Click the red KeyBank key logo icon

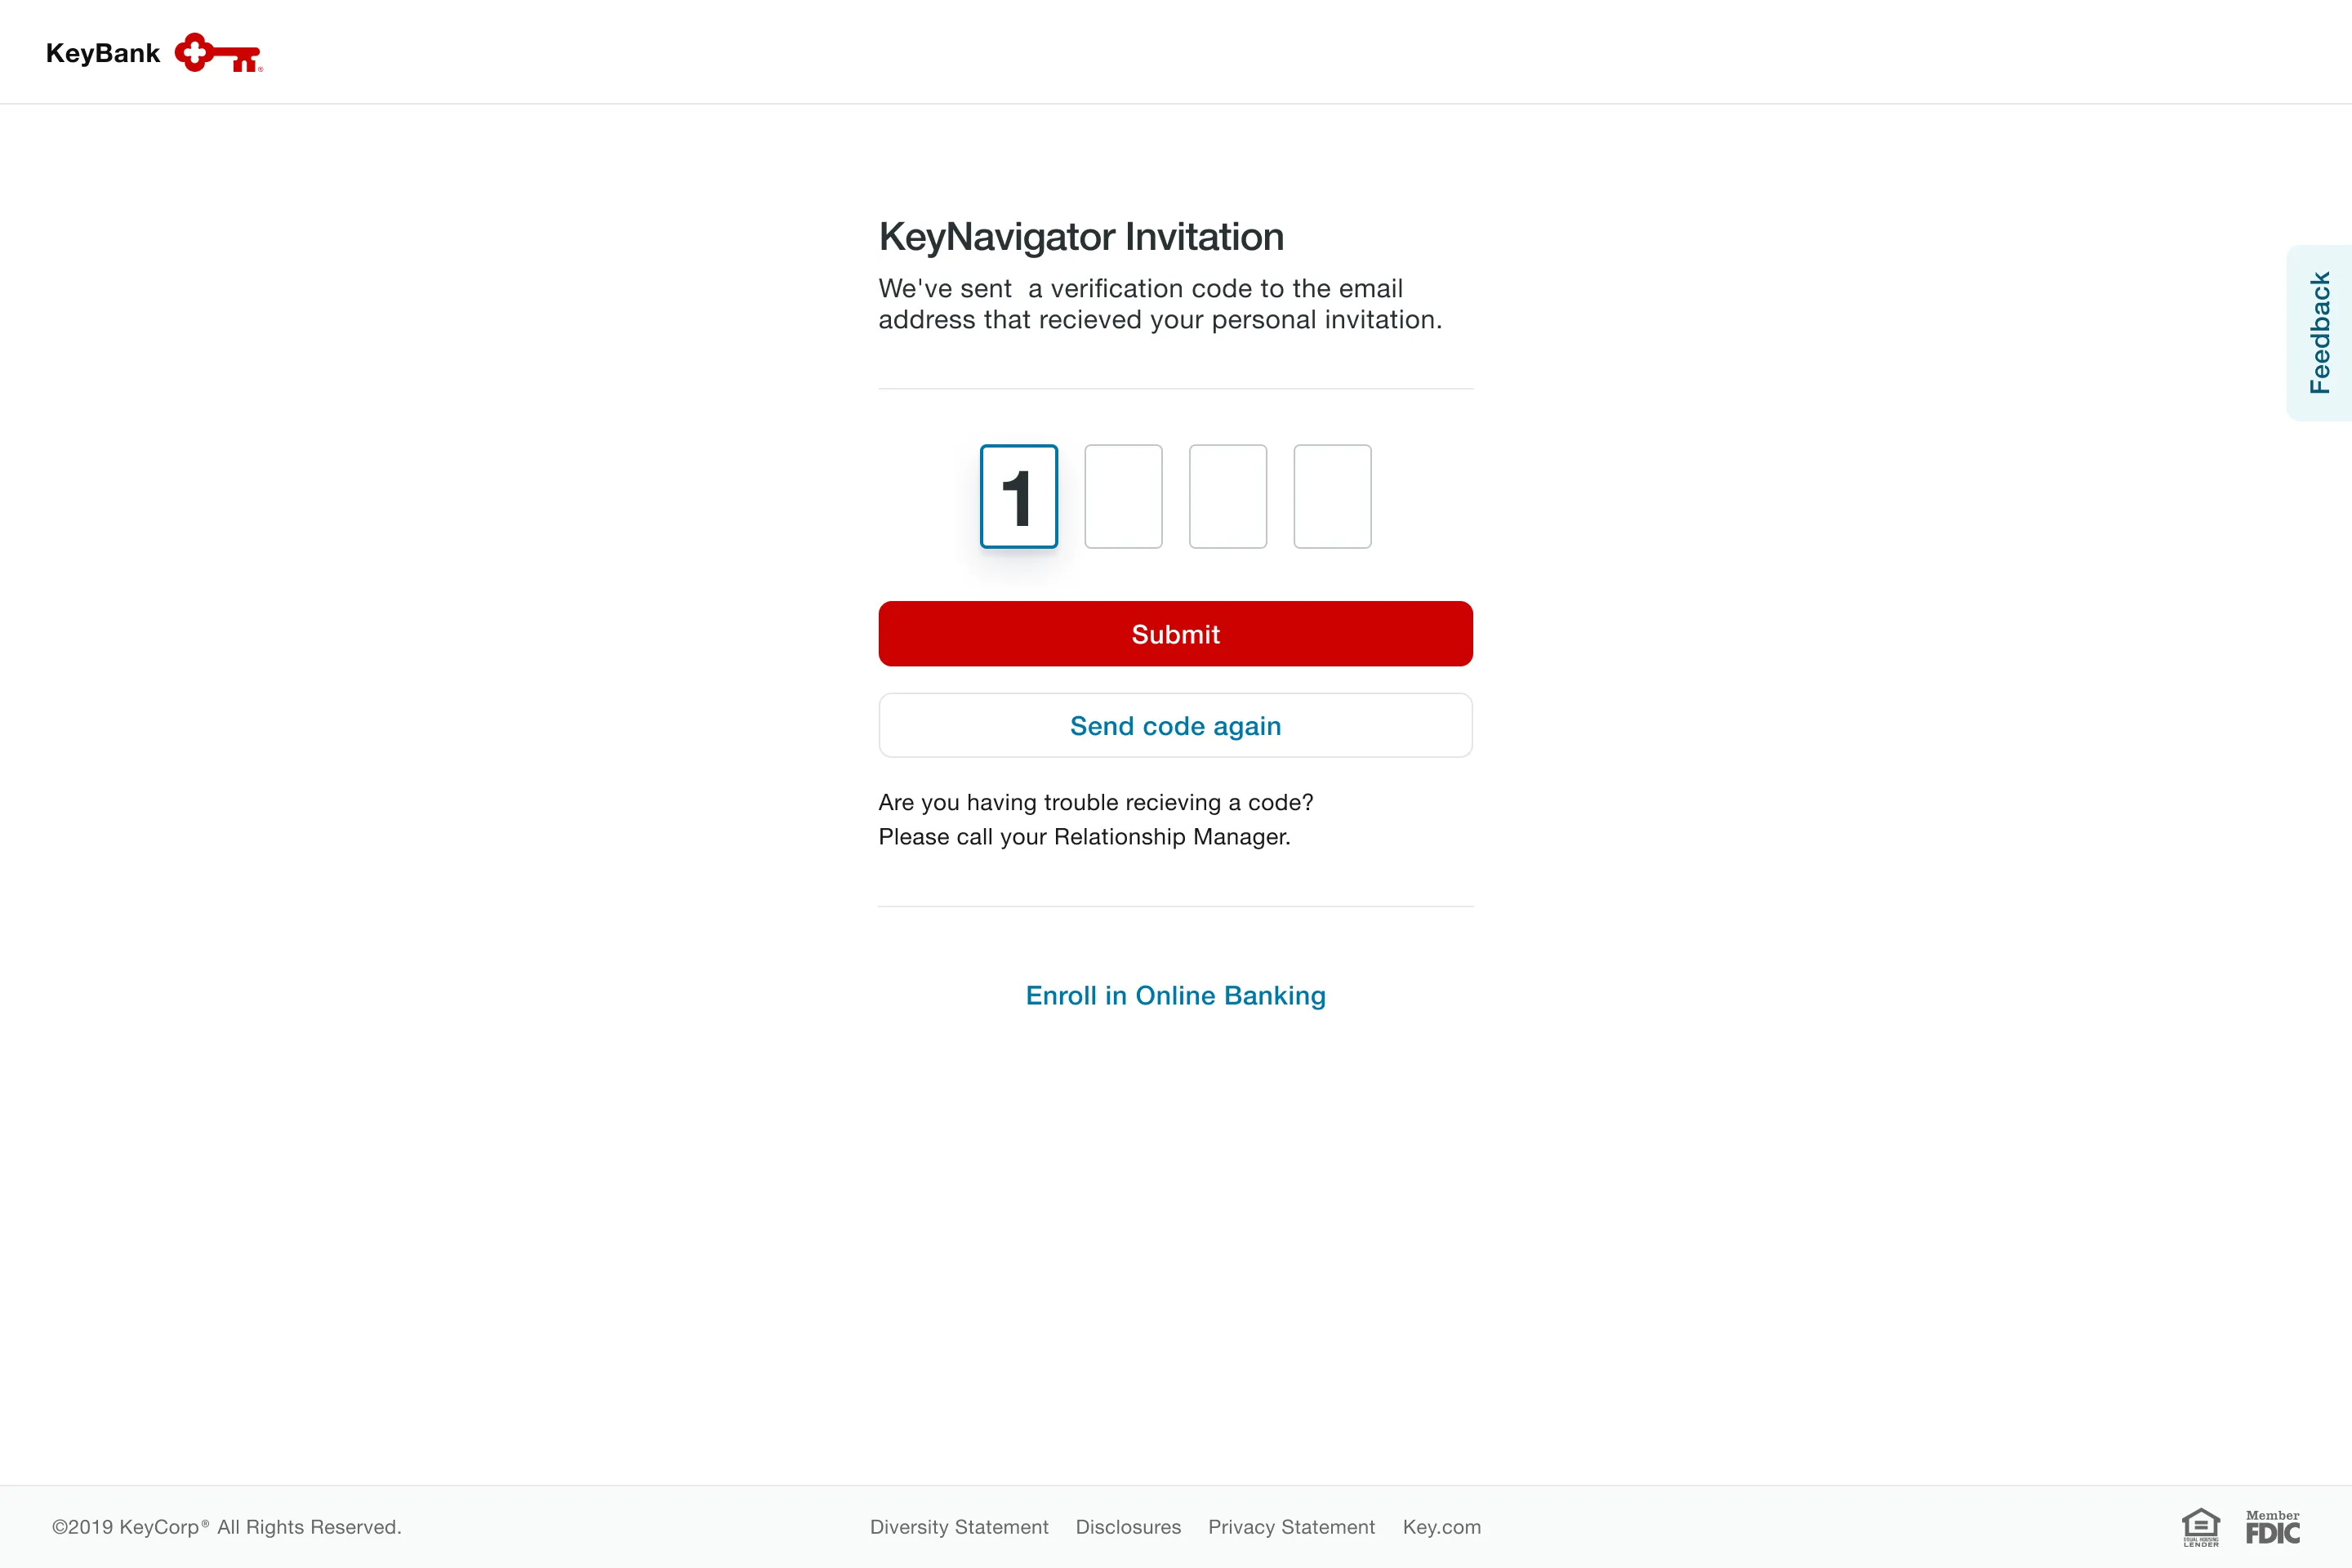click(x=217, y=53)
